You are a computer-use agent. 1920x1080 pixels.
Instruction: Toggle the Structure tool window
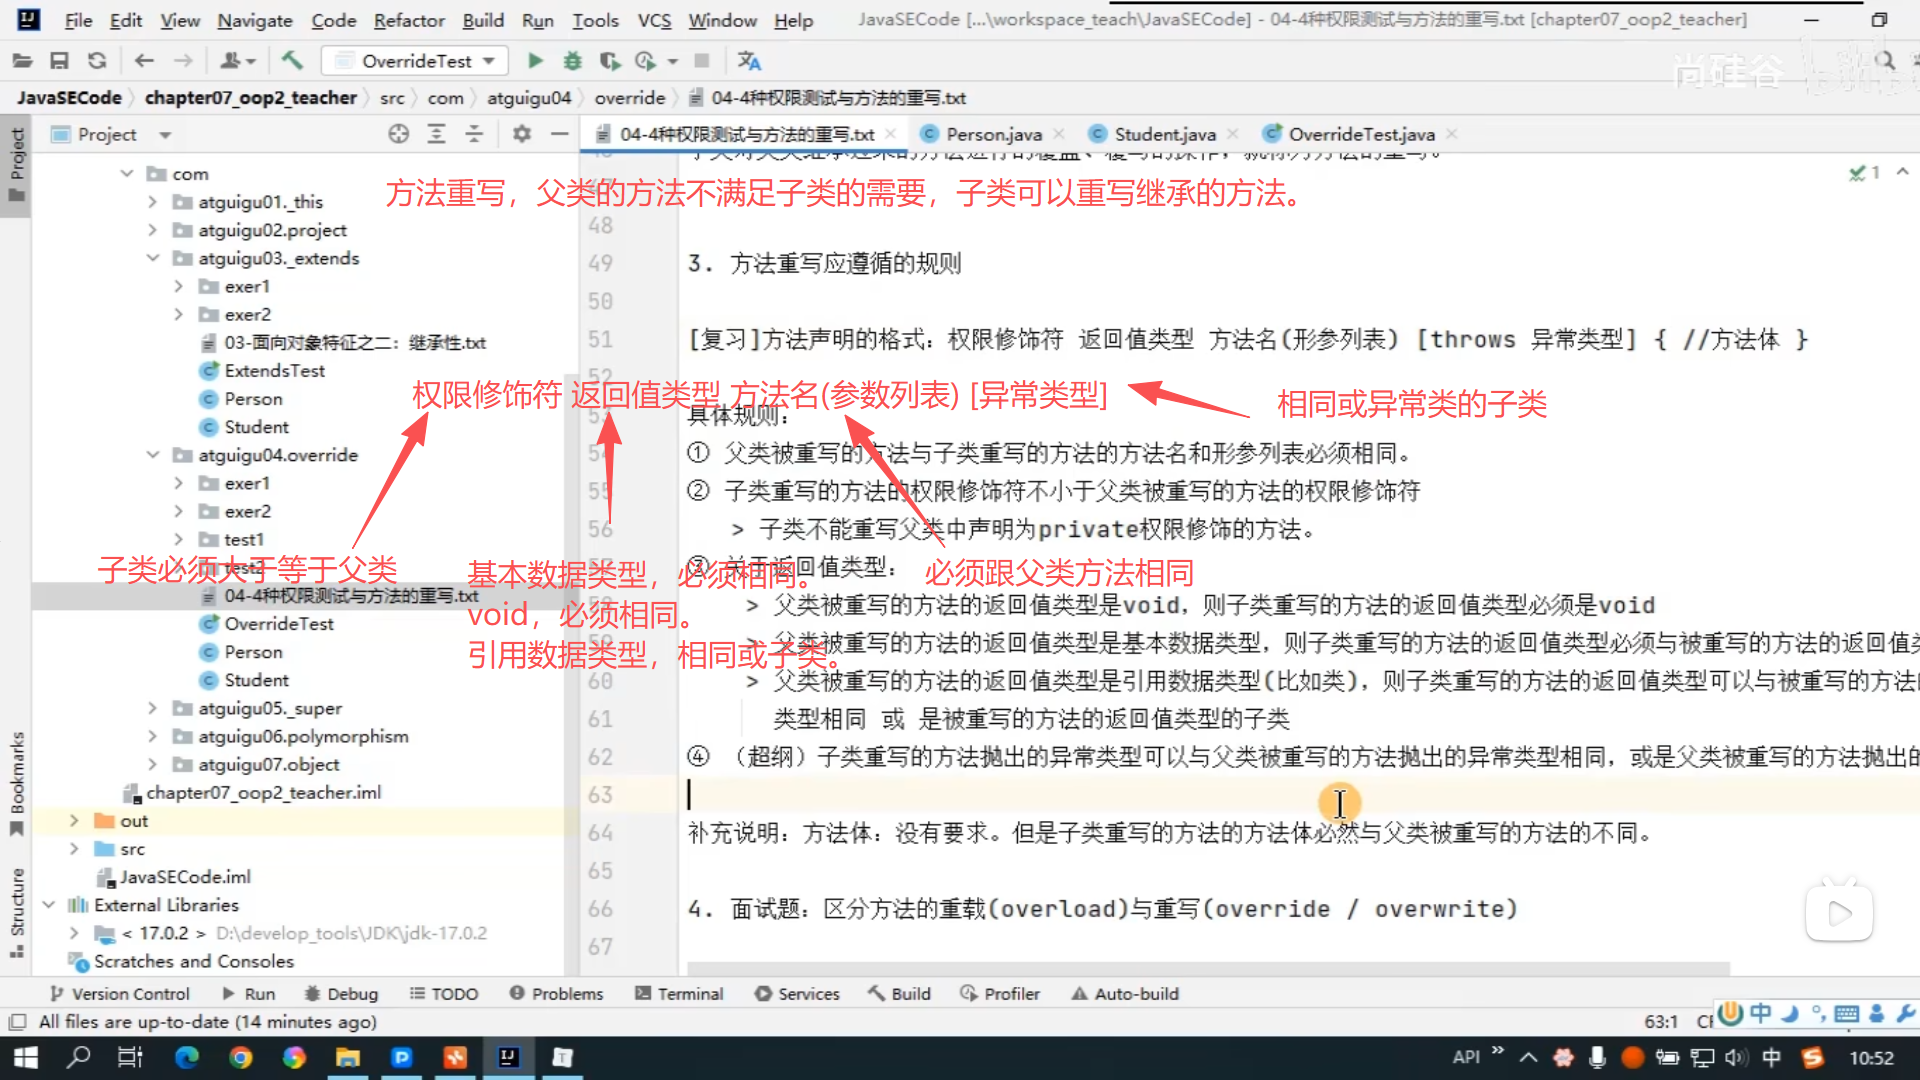16,910
